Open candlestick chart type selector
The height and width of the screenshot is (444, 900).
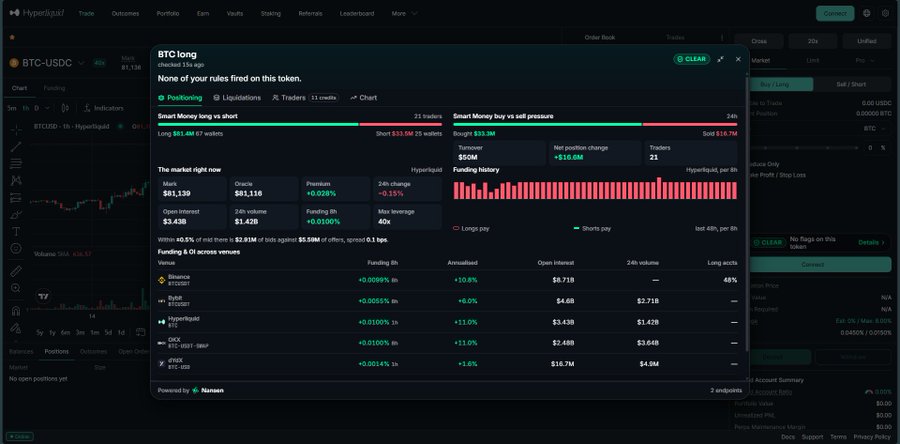tap(65, 108)
